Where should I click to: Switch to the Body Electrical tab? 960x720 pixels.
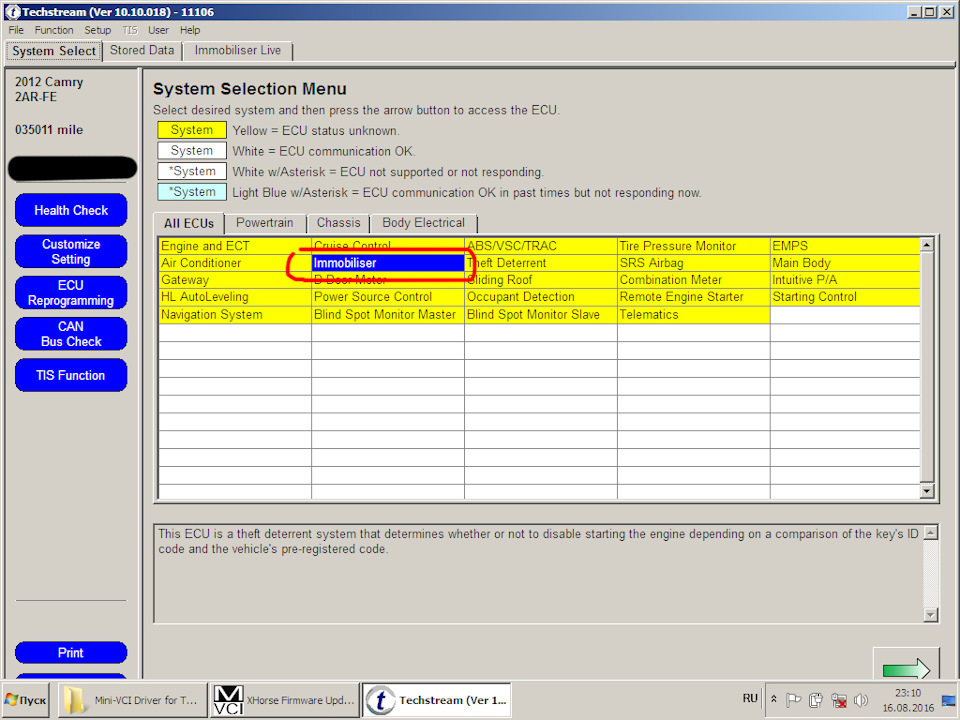424,223
